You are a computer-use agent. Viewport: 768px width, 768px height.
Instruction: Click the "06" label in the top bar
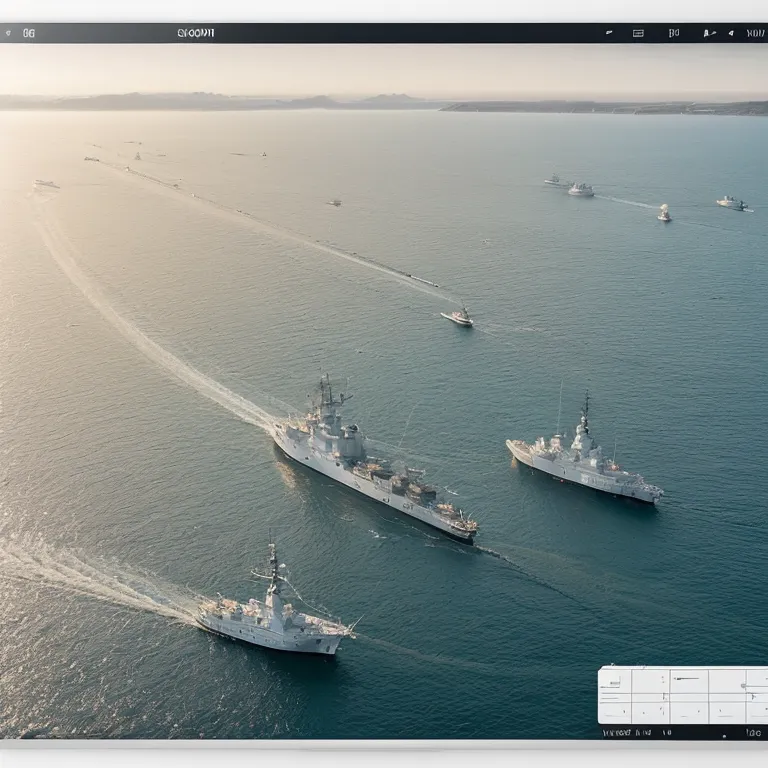(x=28, y=33)
